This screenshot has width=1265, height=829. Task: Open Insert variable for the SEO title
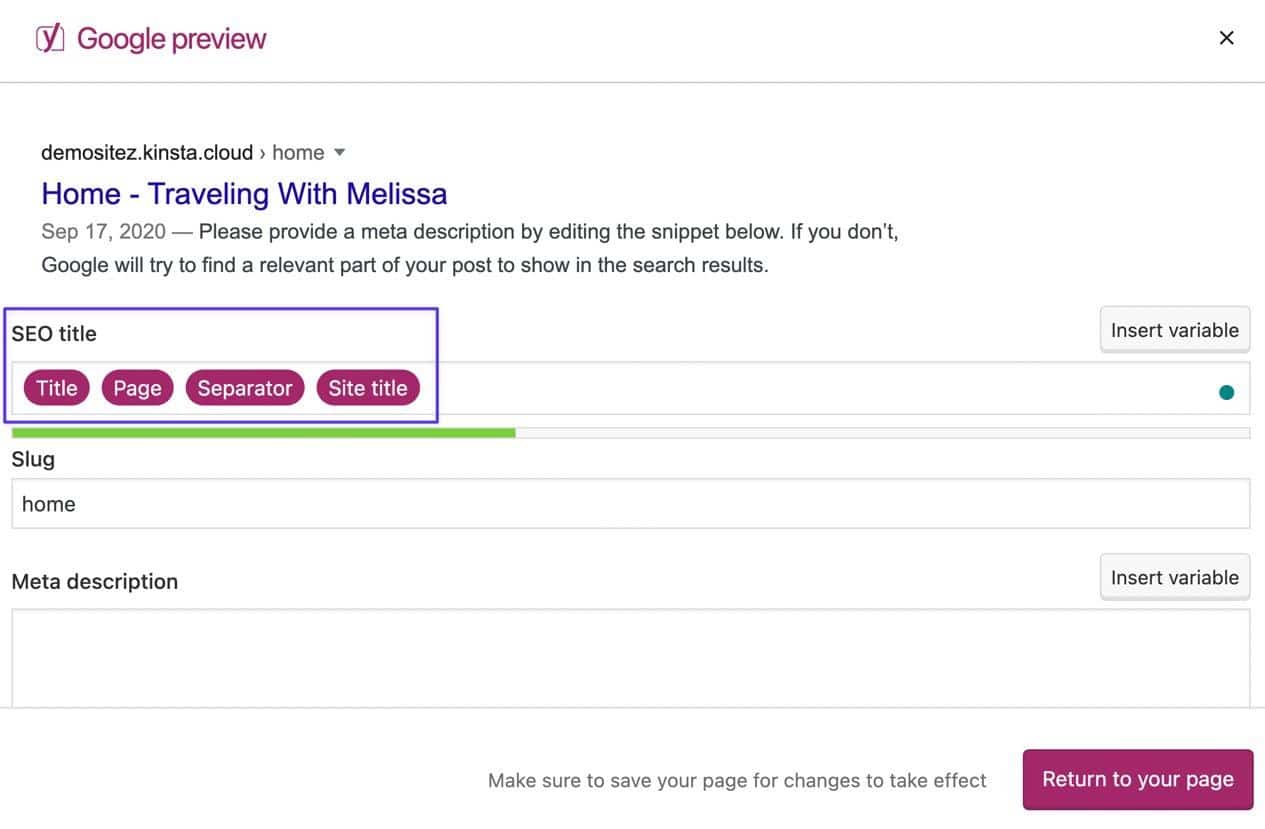[x=1174, y=329]
